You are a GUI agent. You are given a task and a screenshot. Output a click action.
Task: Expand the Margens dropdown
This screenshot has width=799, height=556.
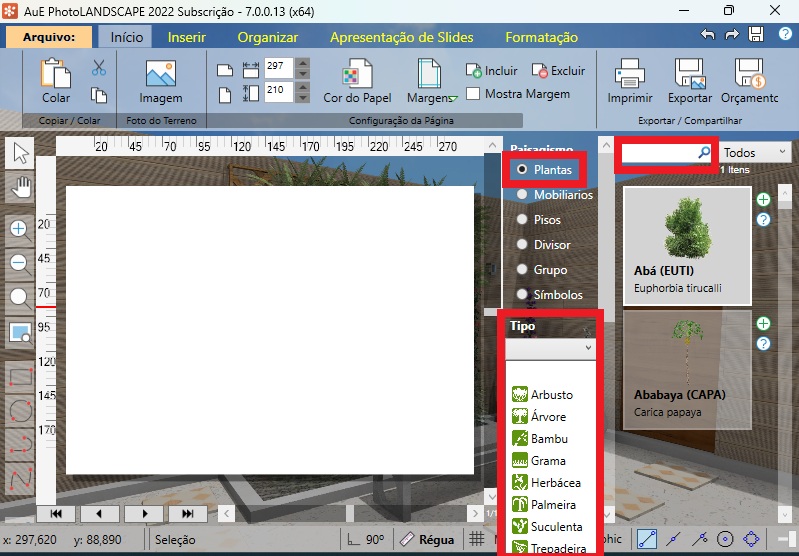[454, 98]
